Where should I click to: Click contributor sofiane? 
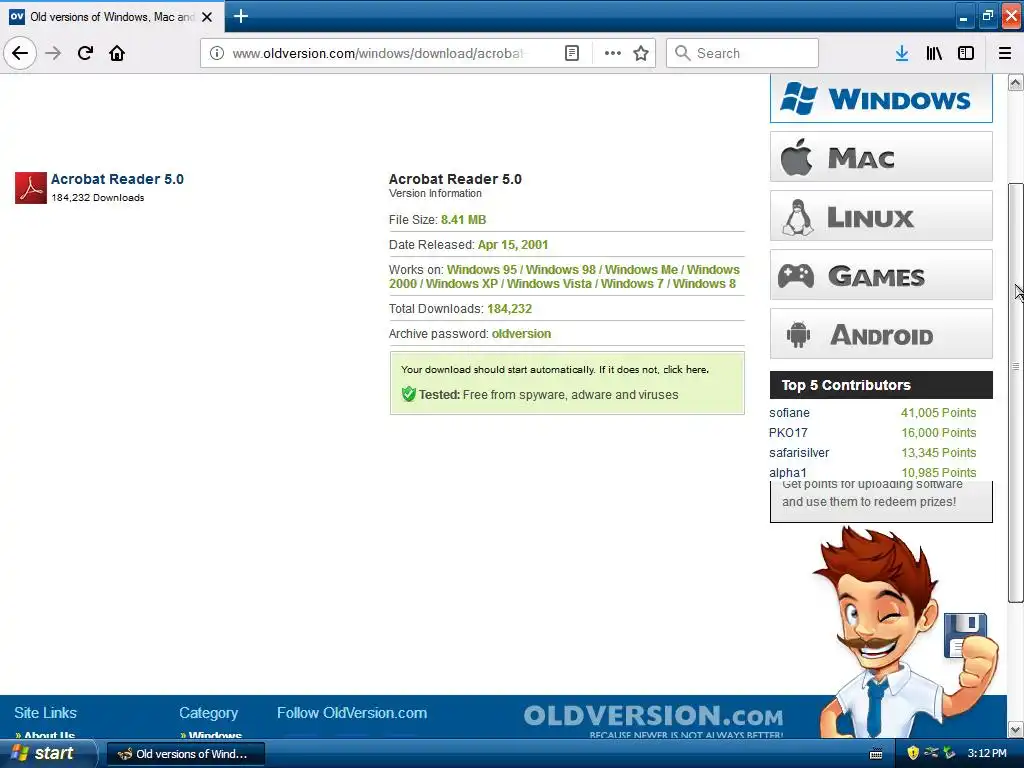(x=789, y=413)
